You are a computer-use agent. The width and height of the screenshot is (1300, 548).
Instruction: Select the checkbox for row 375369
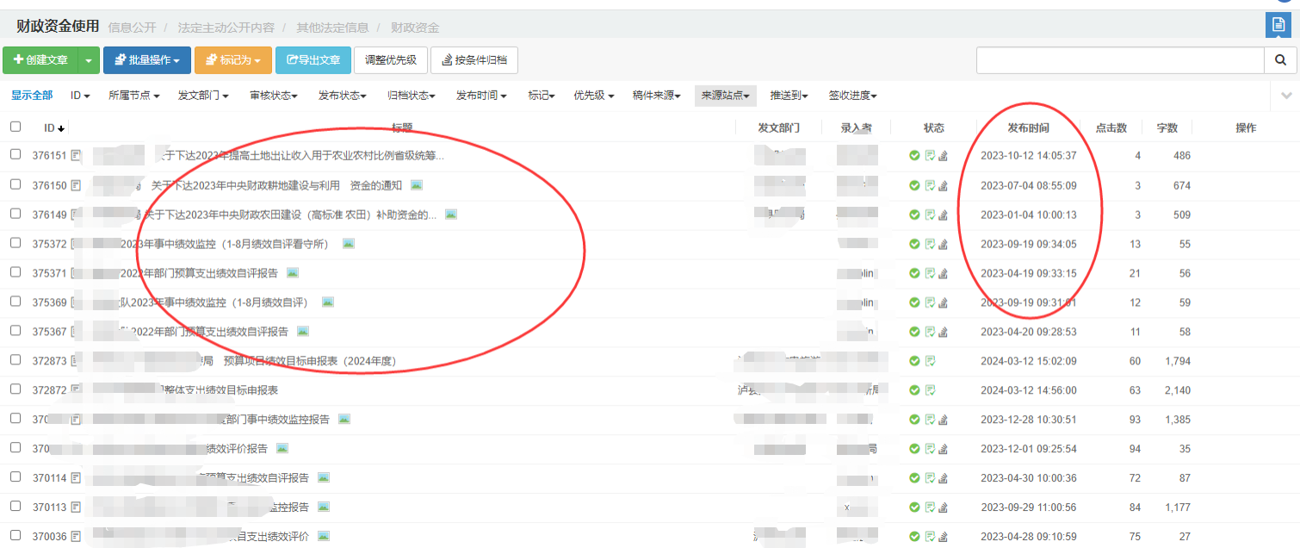coord(15,302)
